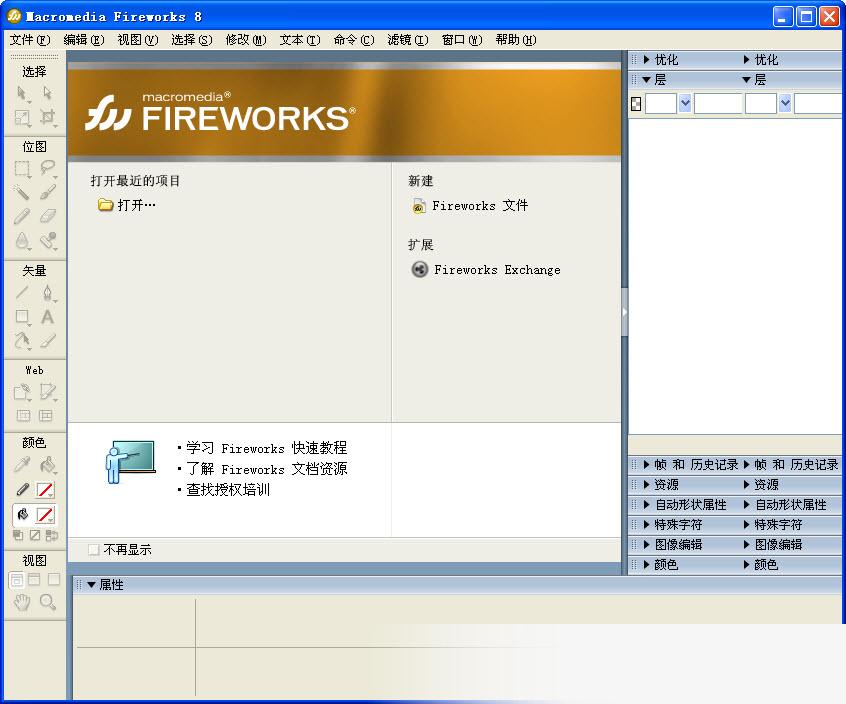The image size is (846, 704).
Task: Open the 视图(V) menu
Action: [138, 40]
